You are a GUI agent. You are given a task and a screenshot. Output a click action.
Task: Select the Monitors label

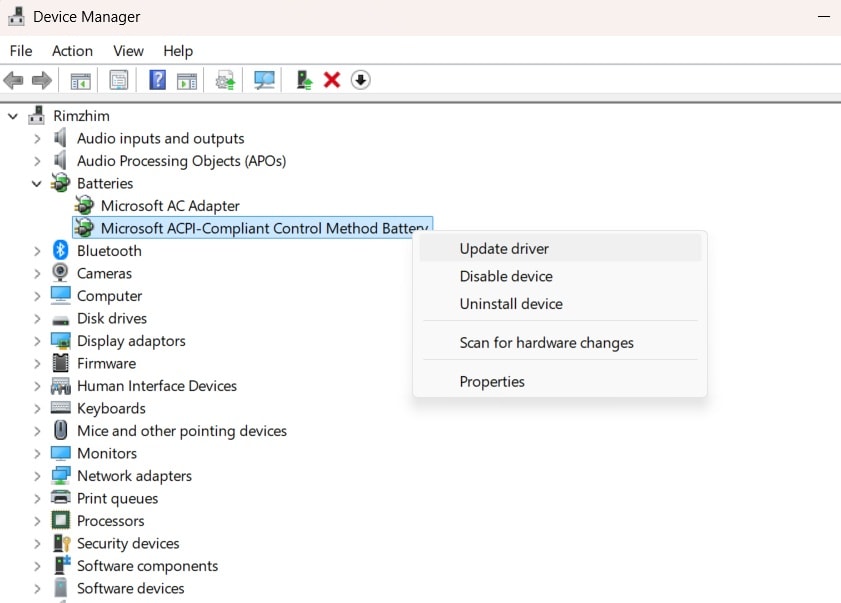(x=107, y=453)
